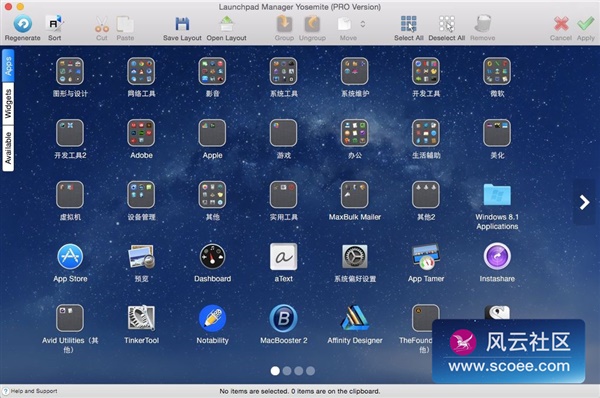
Task: Select the MacBooster 2 icon
Action: pos(284,318)
